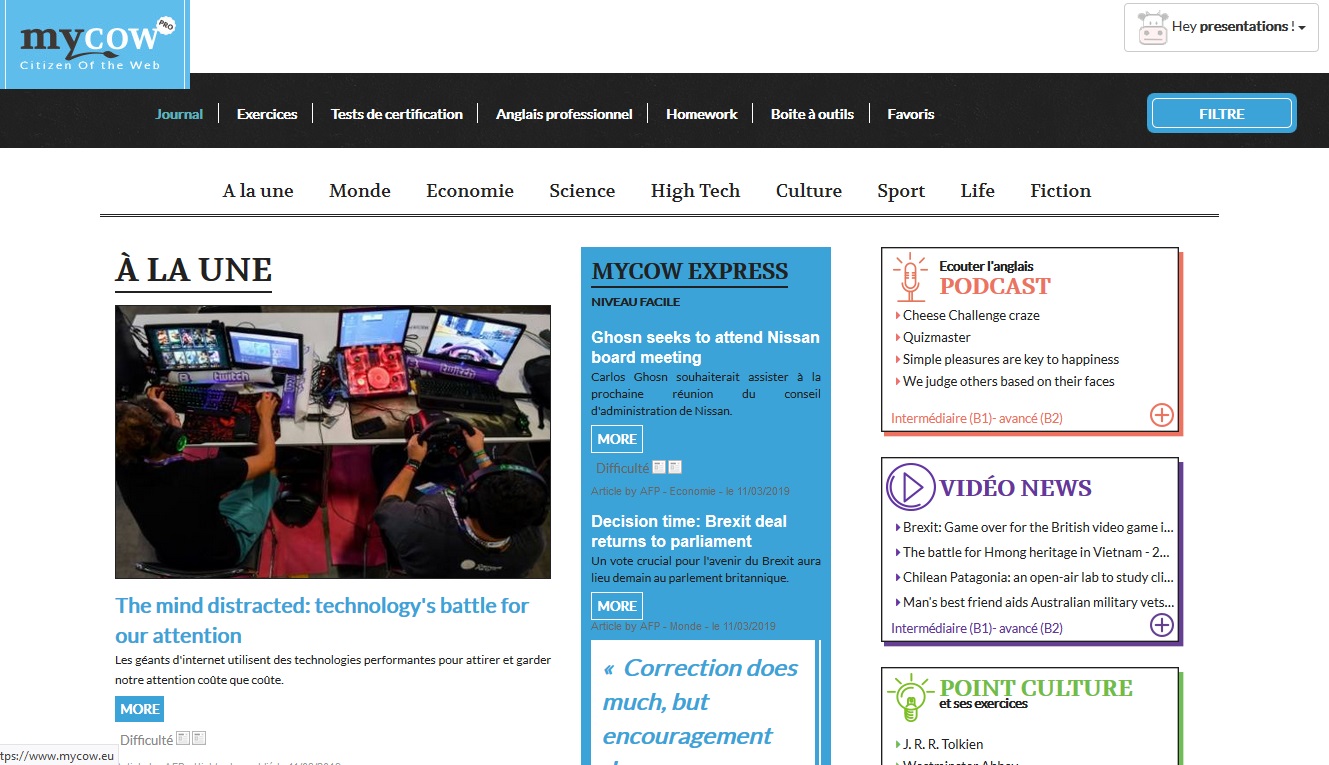
Task: Open 'We judge others based on their faces'
Action: pos(1009,381)
